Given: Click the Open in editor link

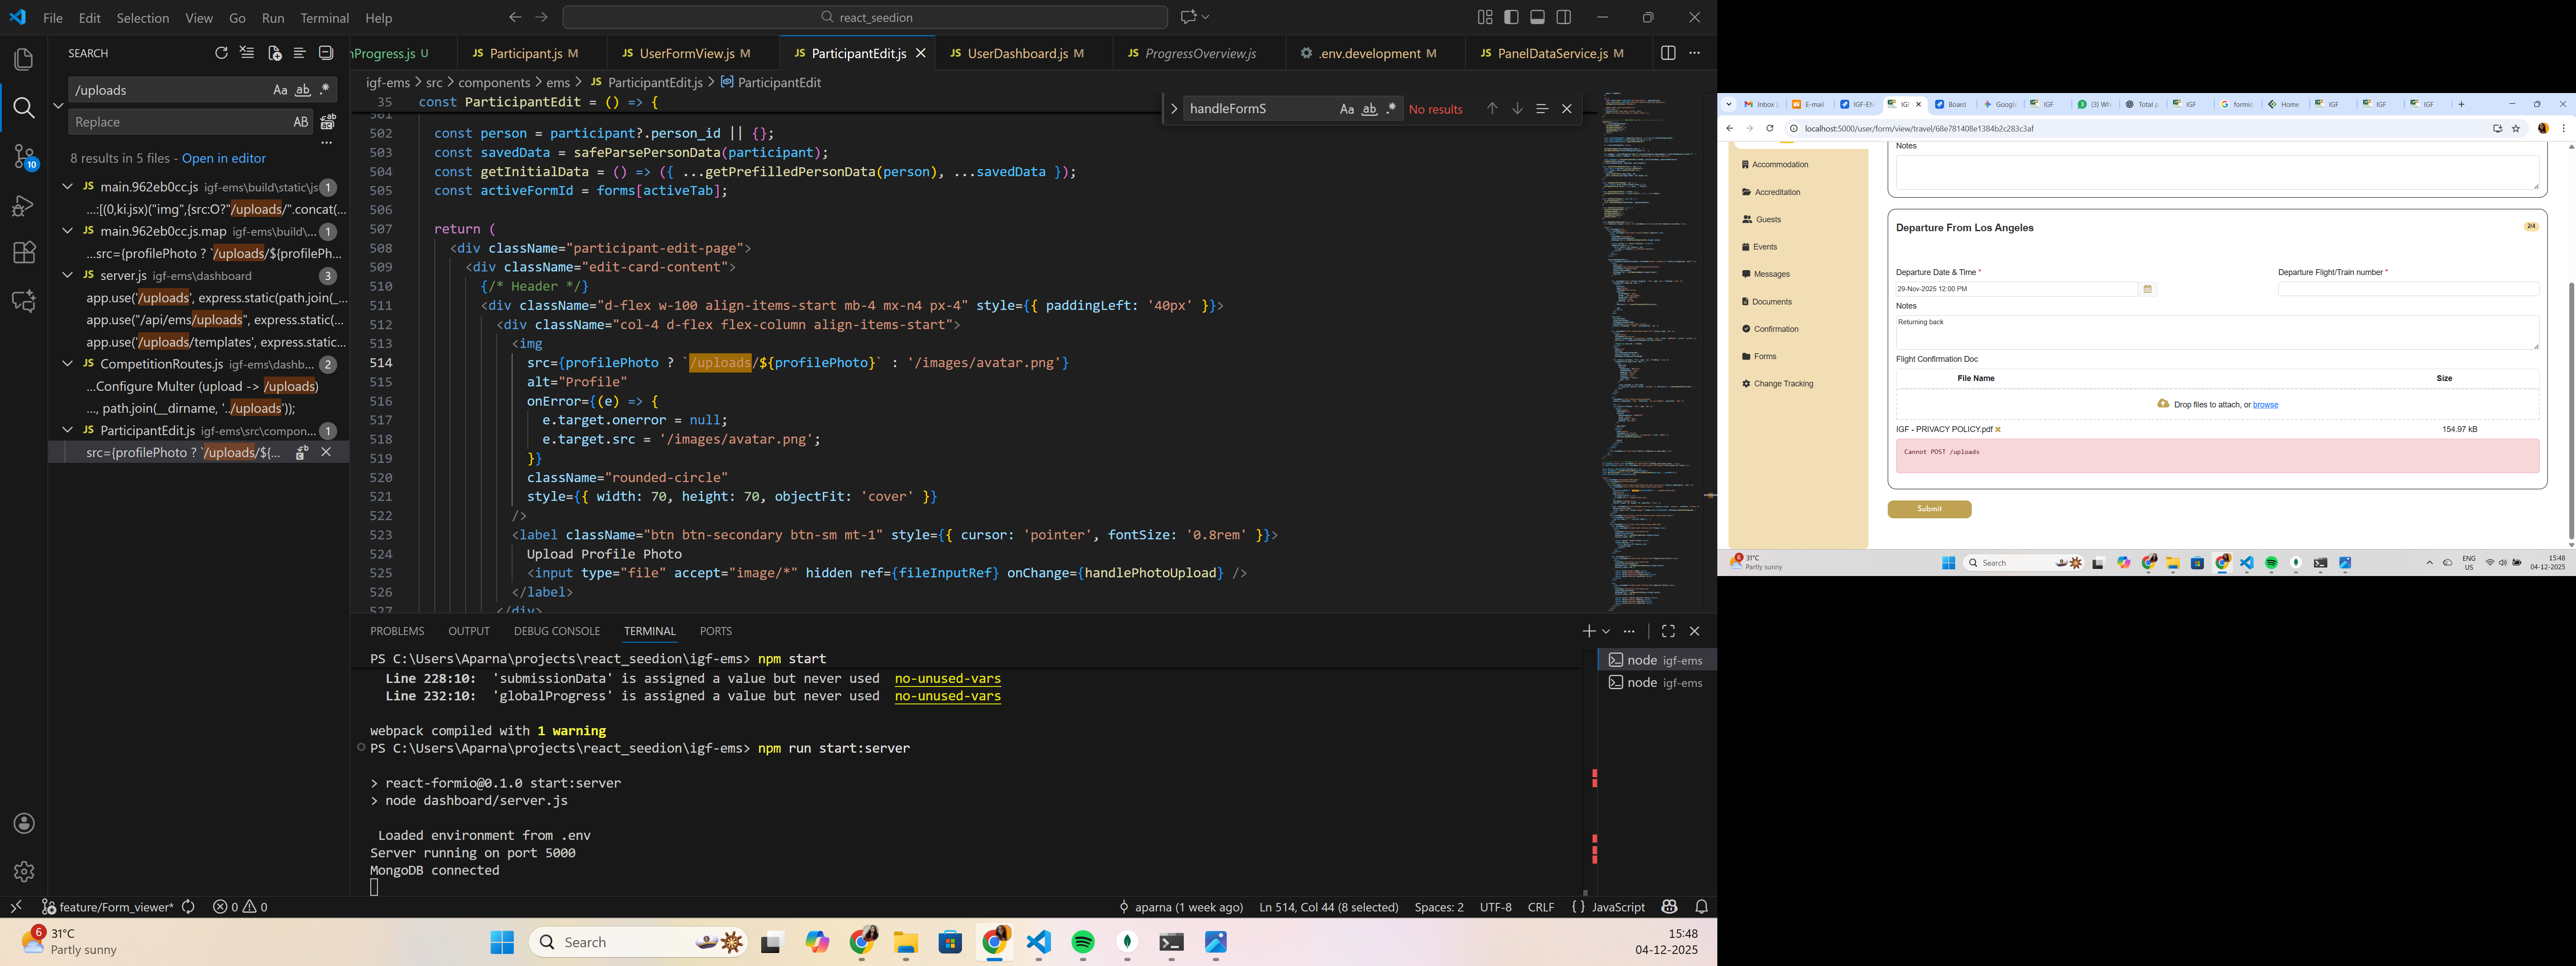Looking at the screenshot, I should [224, 158].
